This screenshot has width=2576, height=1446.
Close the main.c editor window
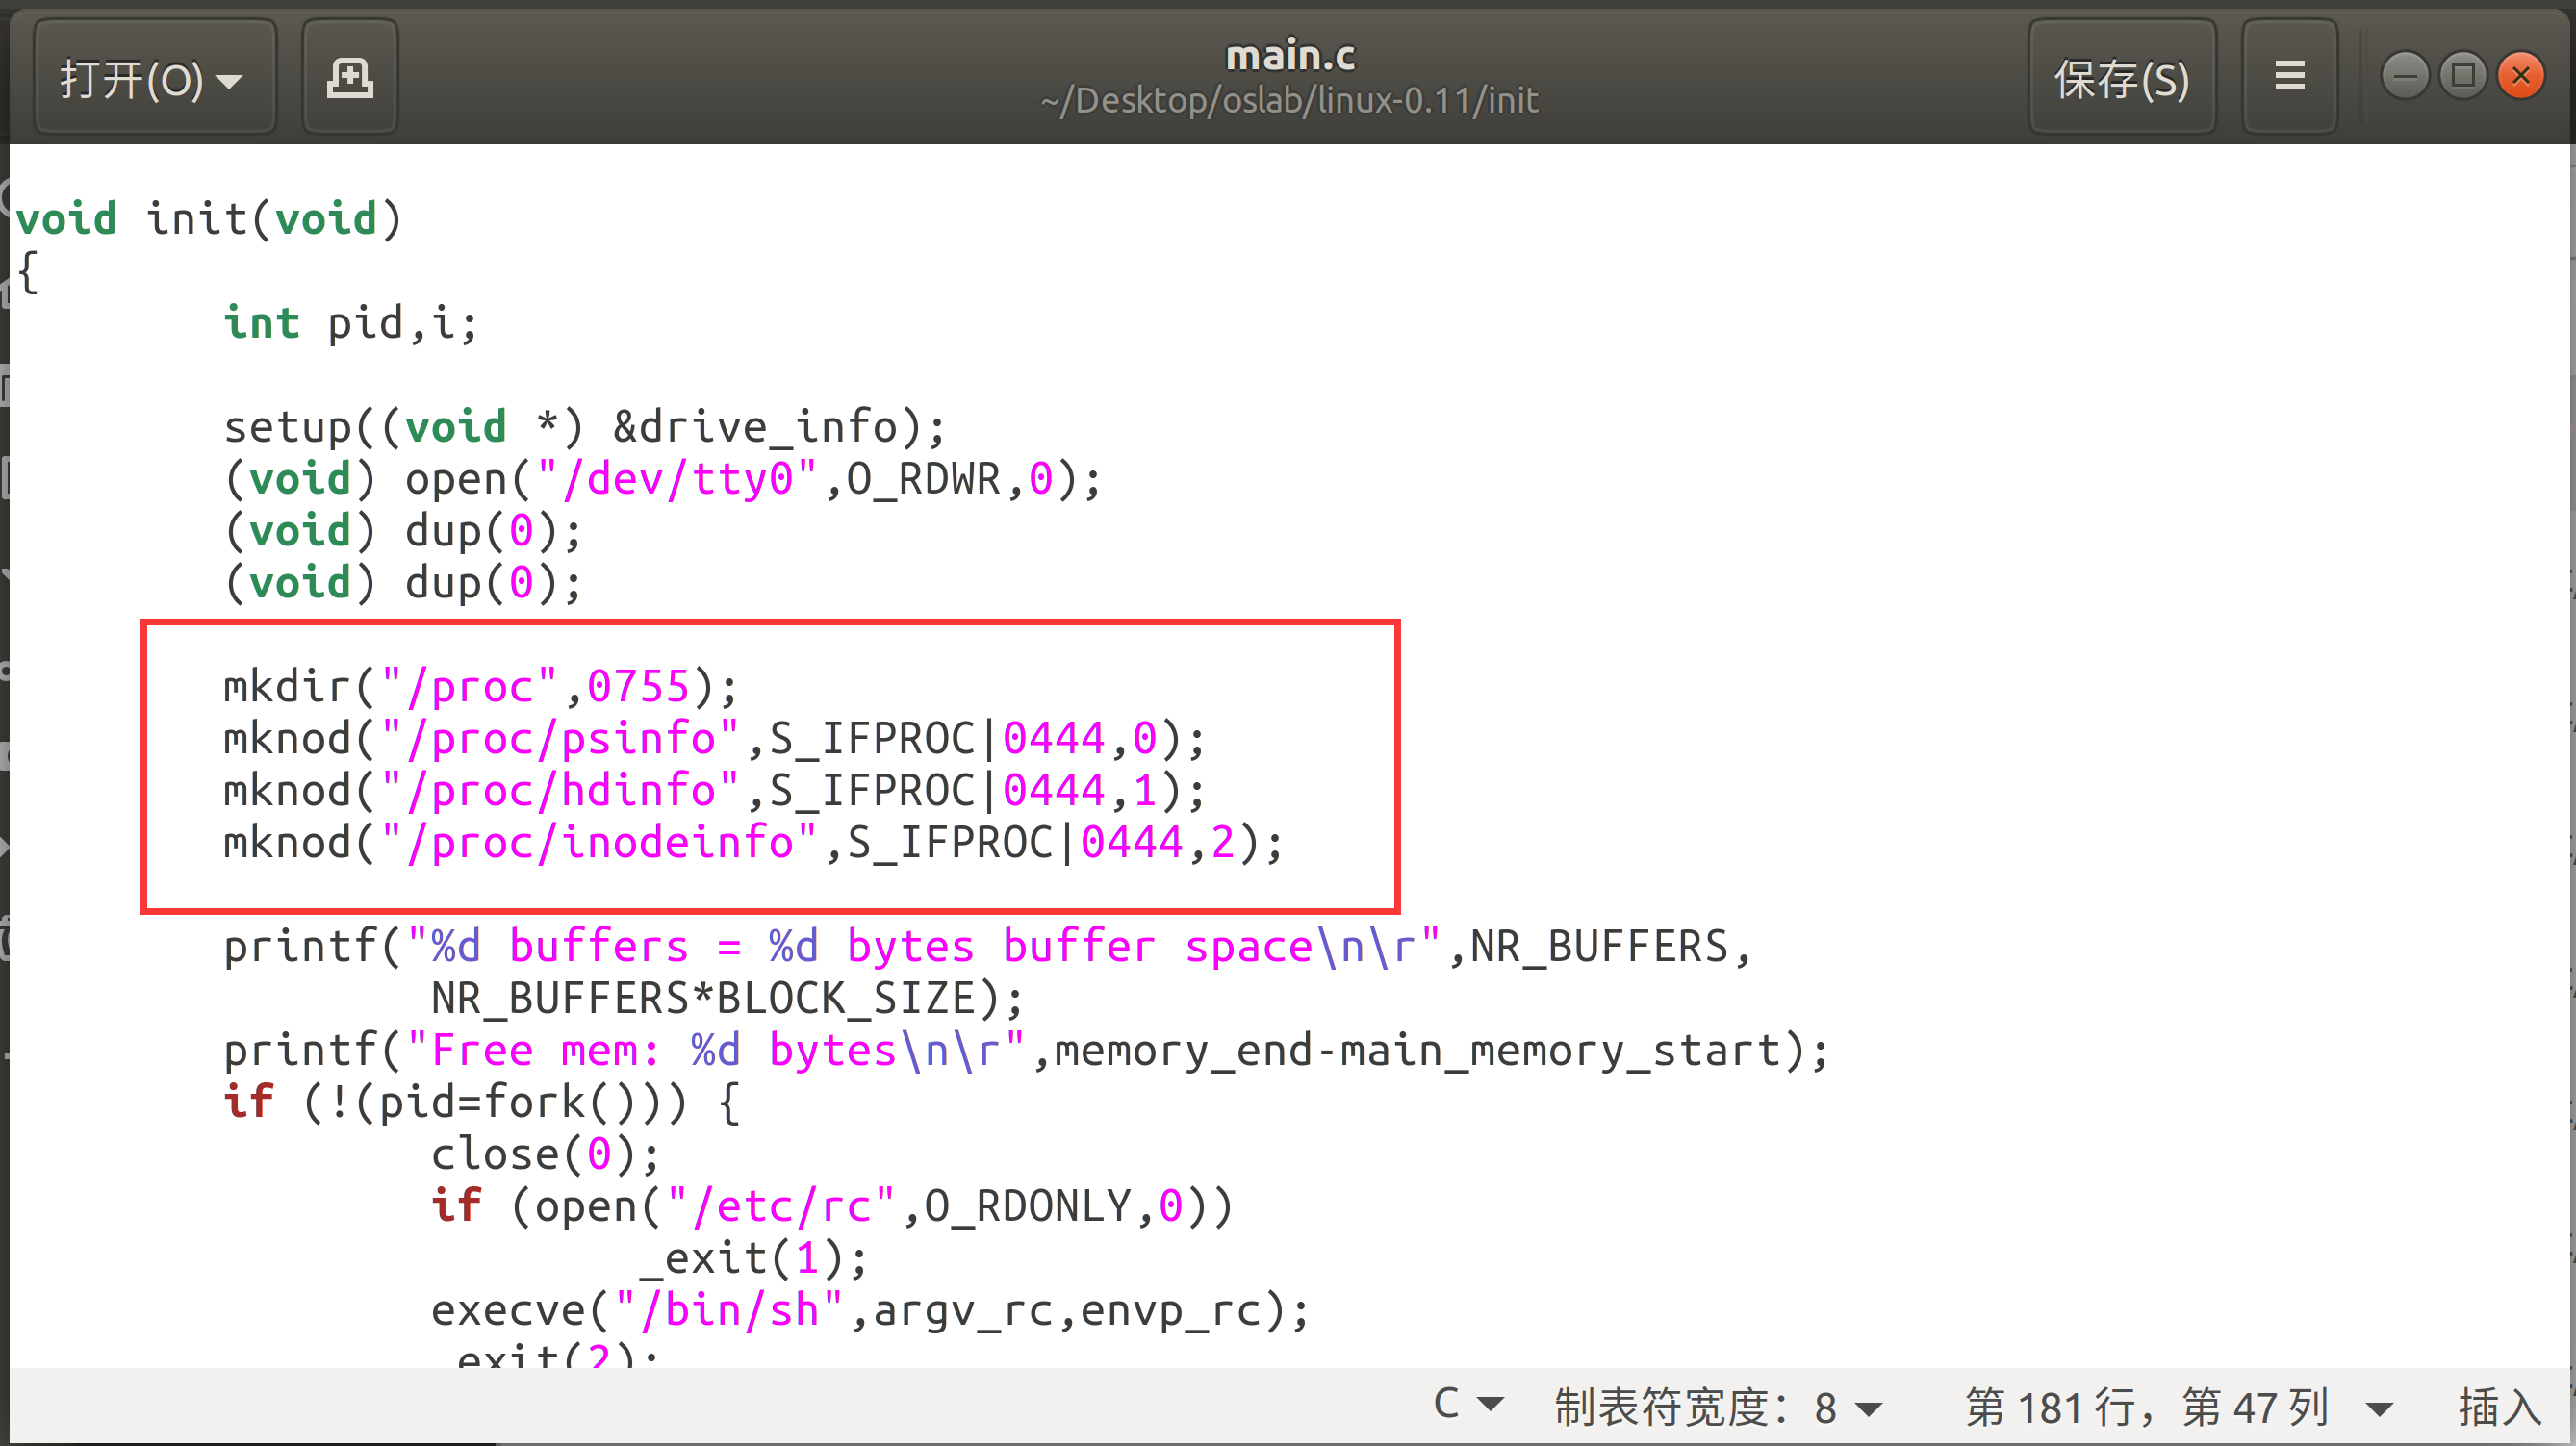coord(2521,76)
